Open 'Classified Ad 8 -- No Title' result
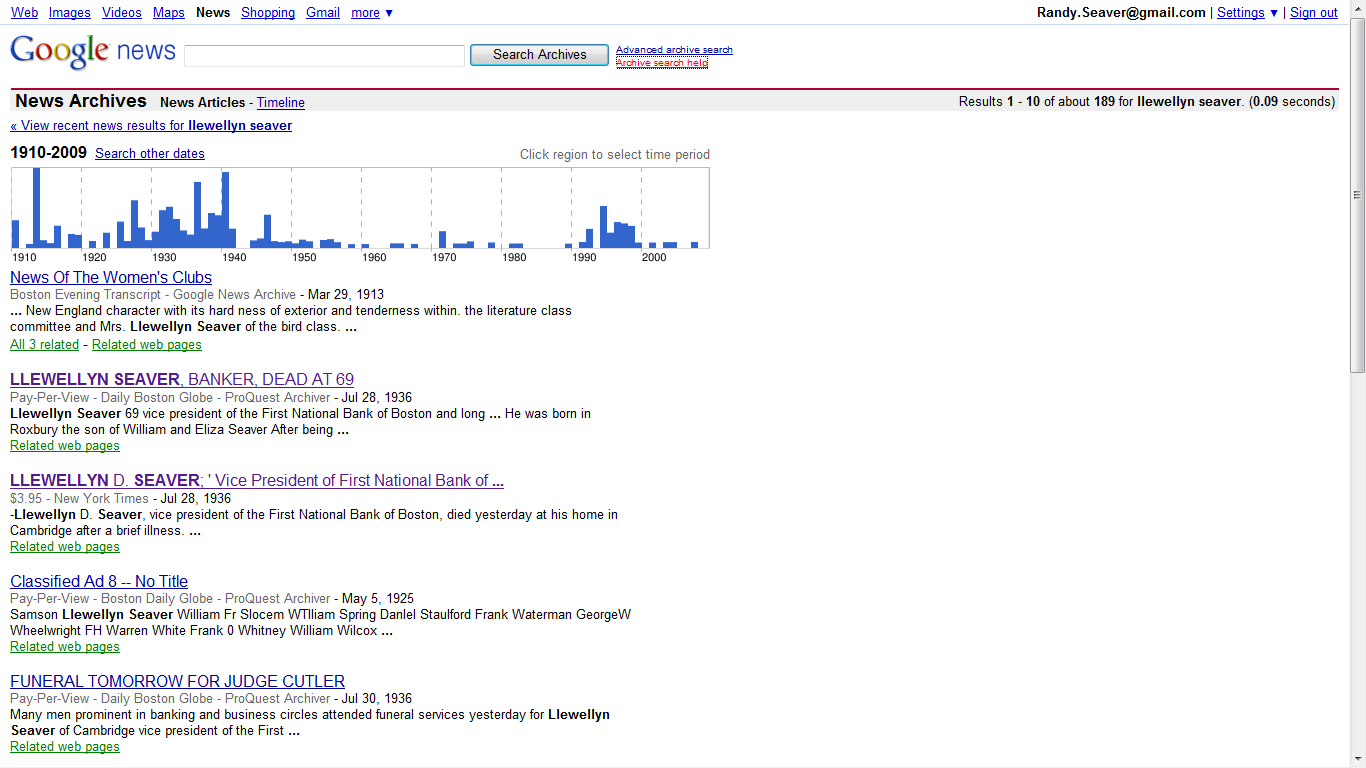The height and width of the screenshot is (768, 1366). (99, 582)
